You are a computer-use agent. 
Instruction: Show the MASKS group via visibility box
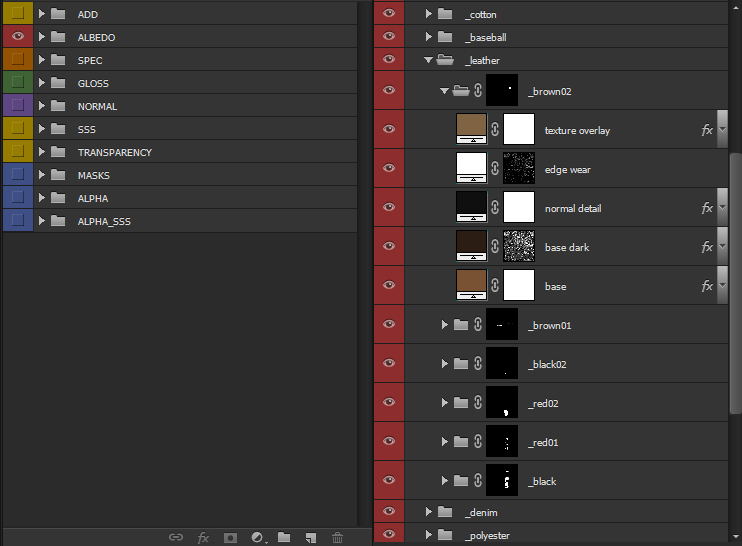click(18, 174)
